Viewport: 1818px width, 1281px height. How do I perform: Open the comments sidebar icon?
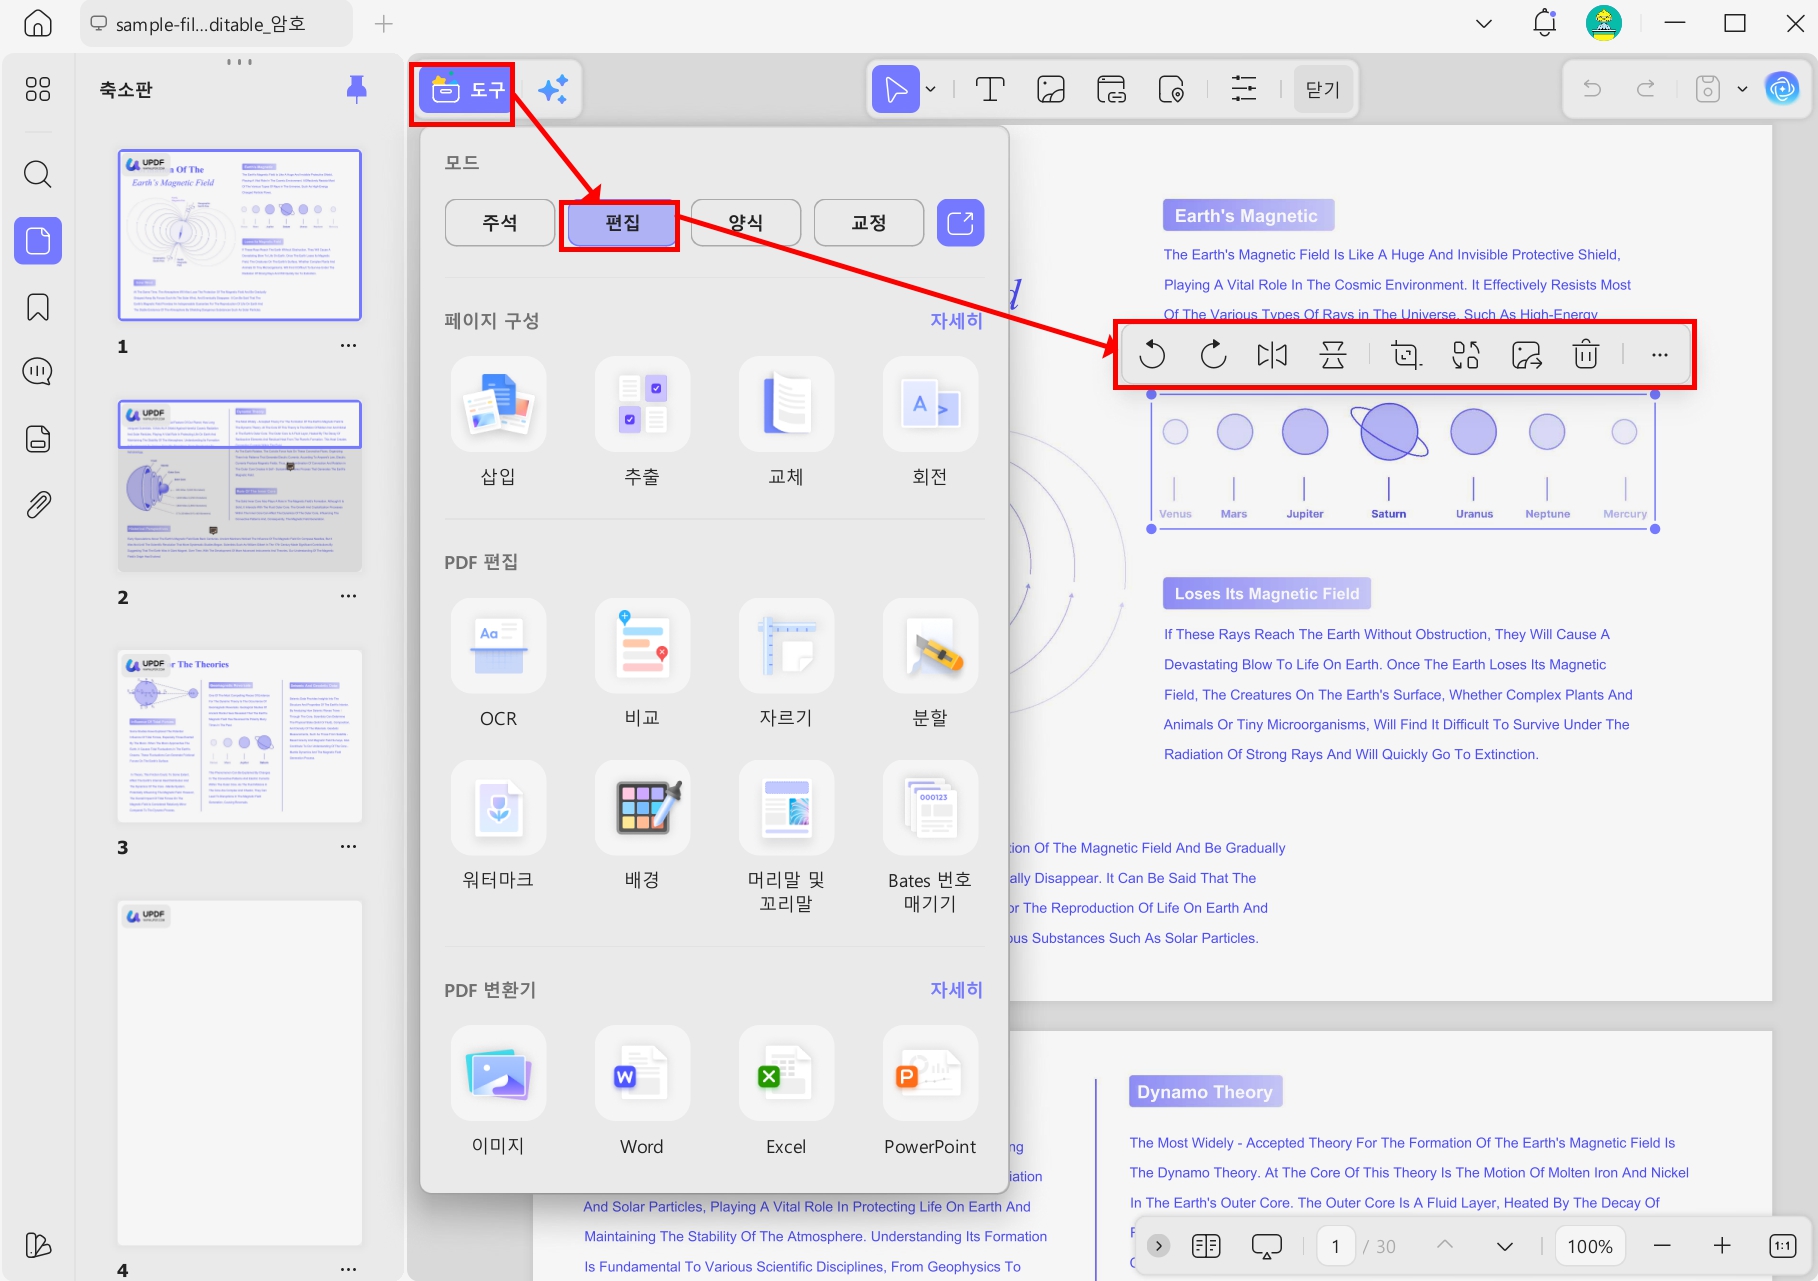point(38,372)
